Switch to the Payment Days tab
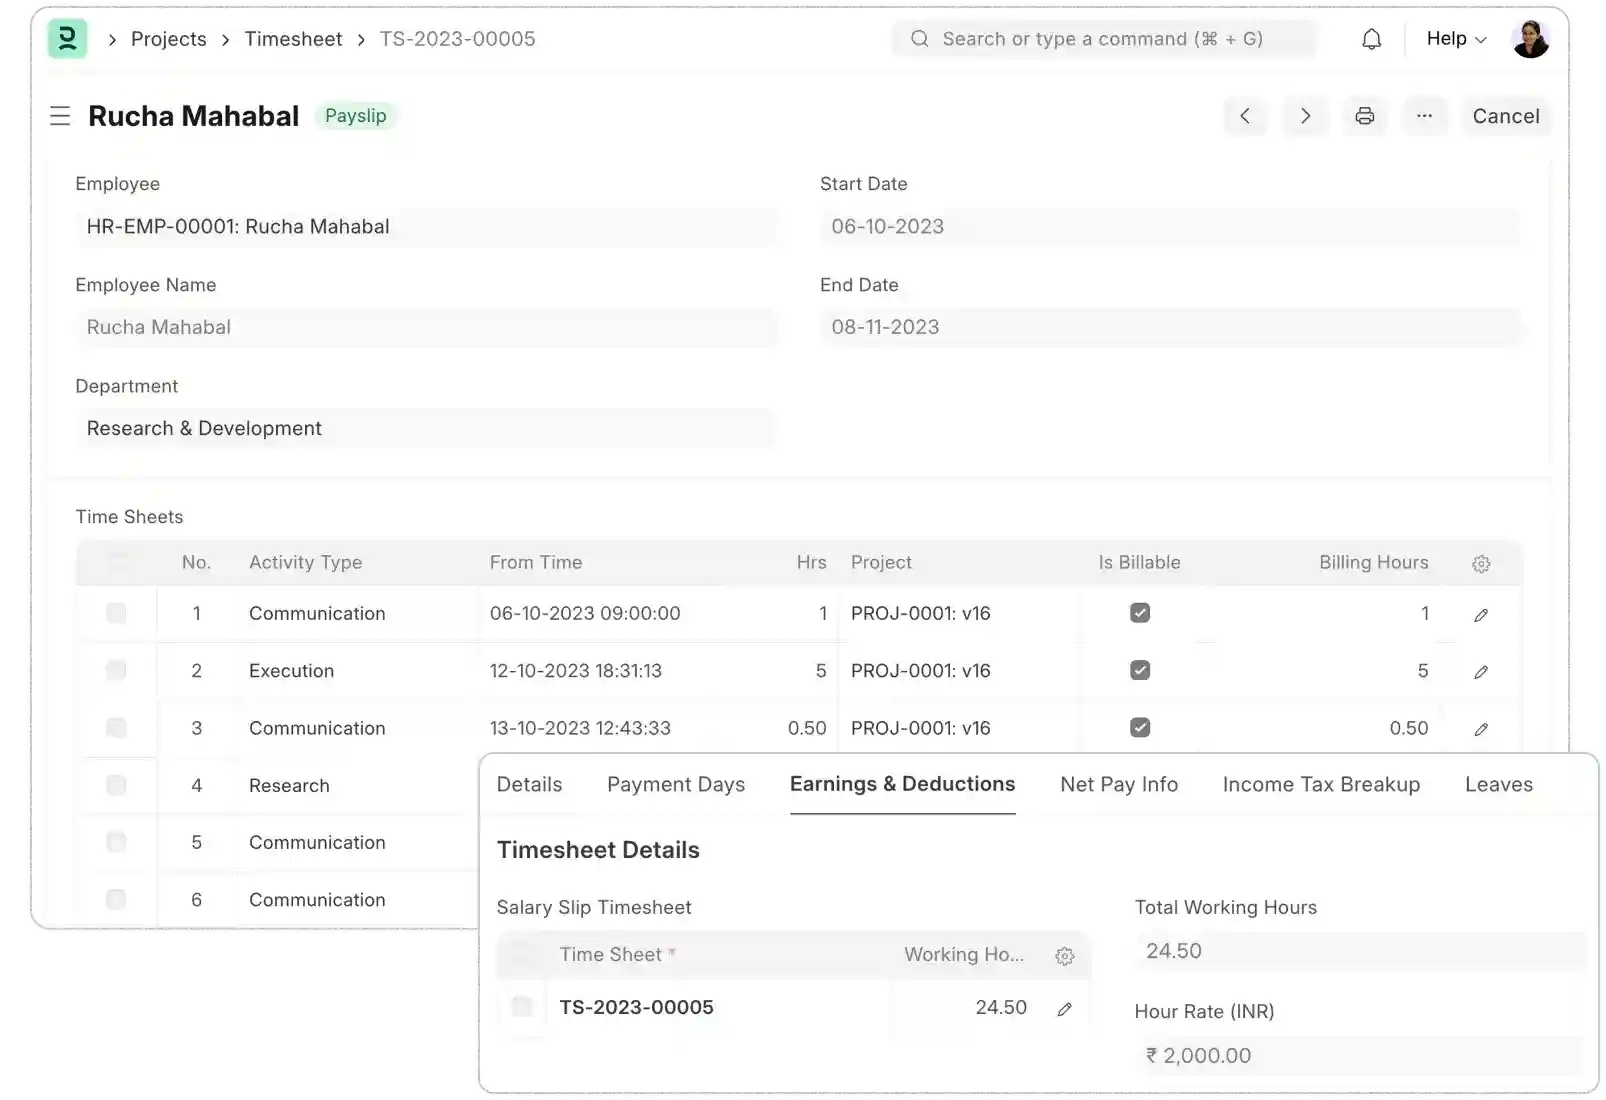The image size is (1606, 1100). coord(676,784)
